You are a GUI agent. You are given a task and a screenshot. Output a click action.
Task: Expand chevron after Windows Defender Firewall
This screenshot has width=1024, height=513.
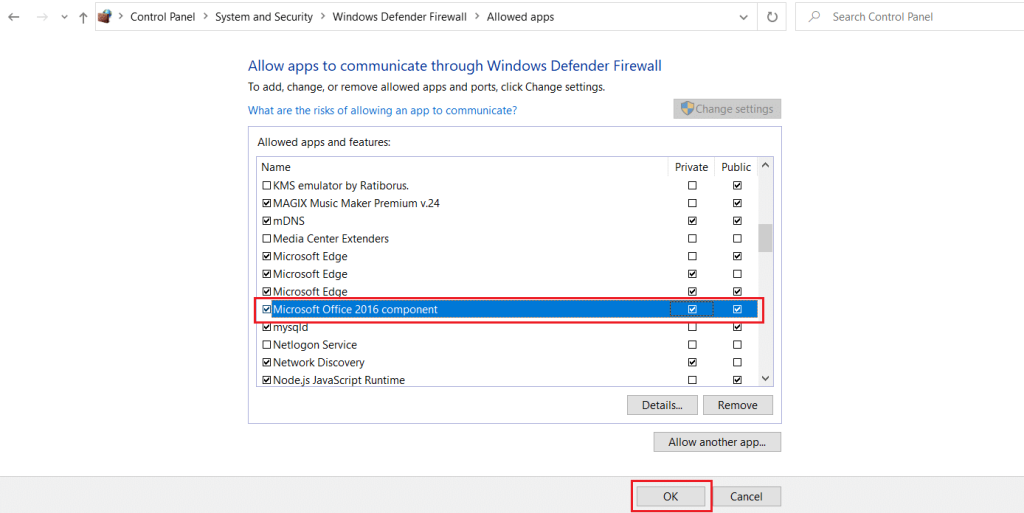coord(477,17)
